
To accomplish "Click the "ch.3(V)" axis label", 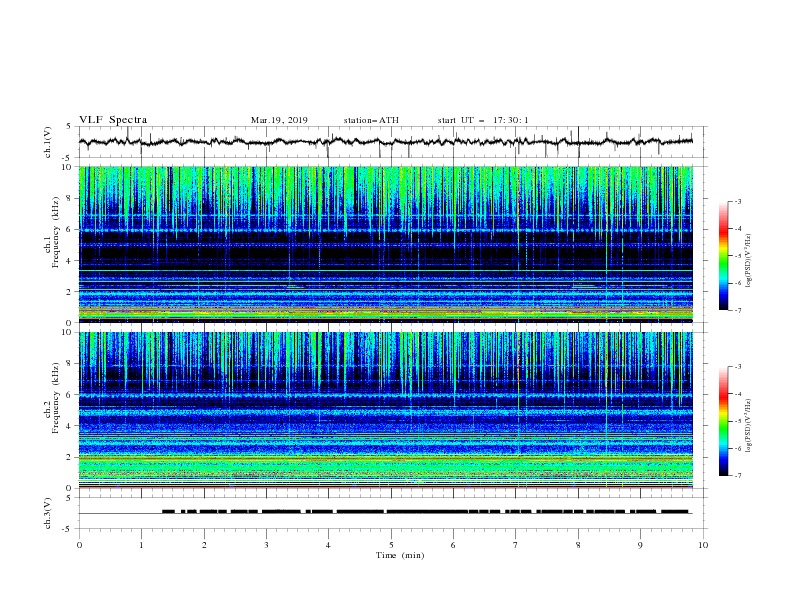I will 48,513.
